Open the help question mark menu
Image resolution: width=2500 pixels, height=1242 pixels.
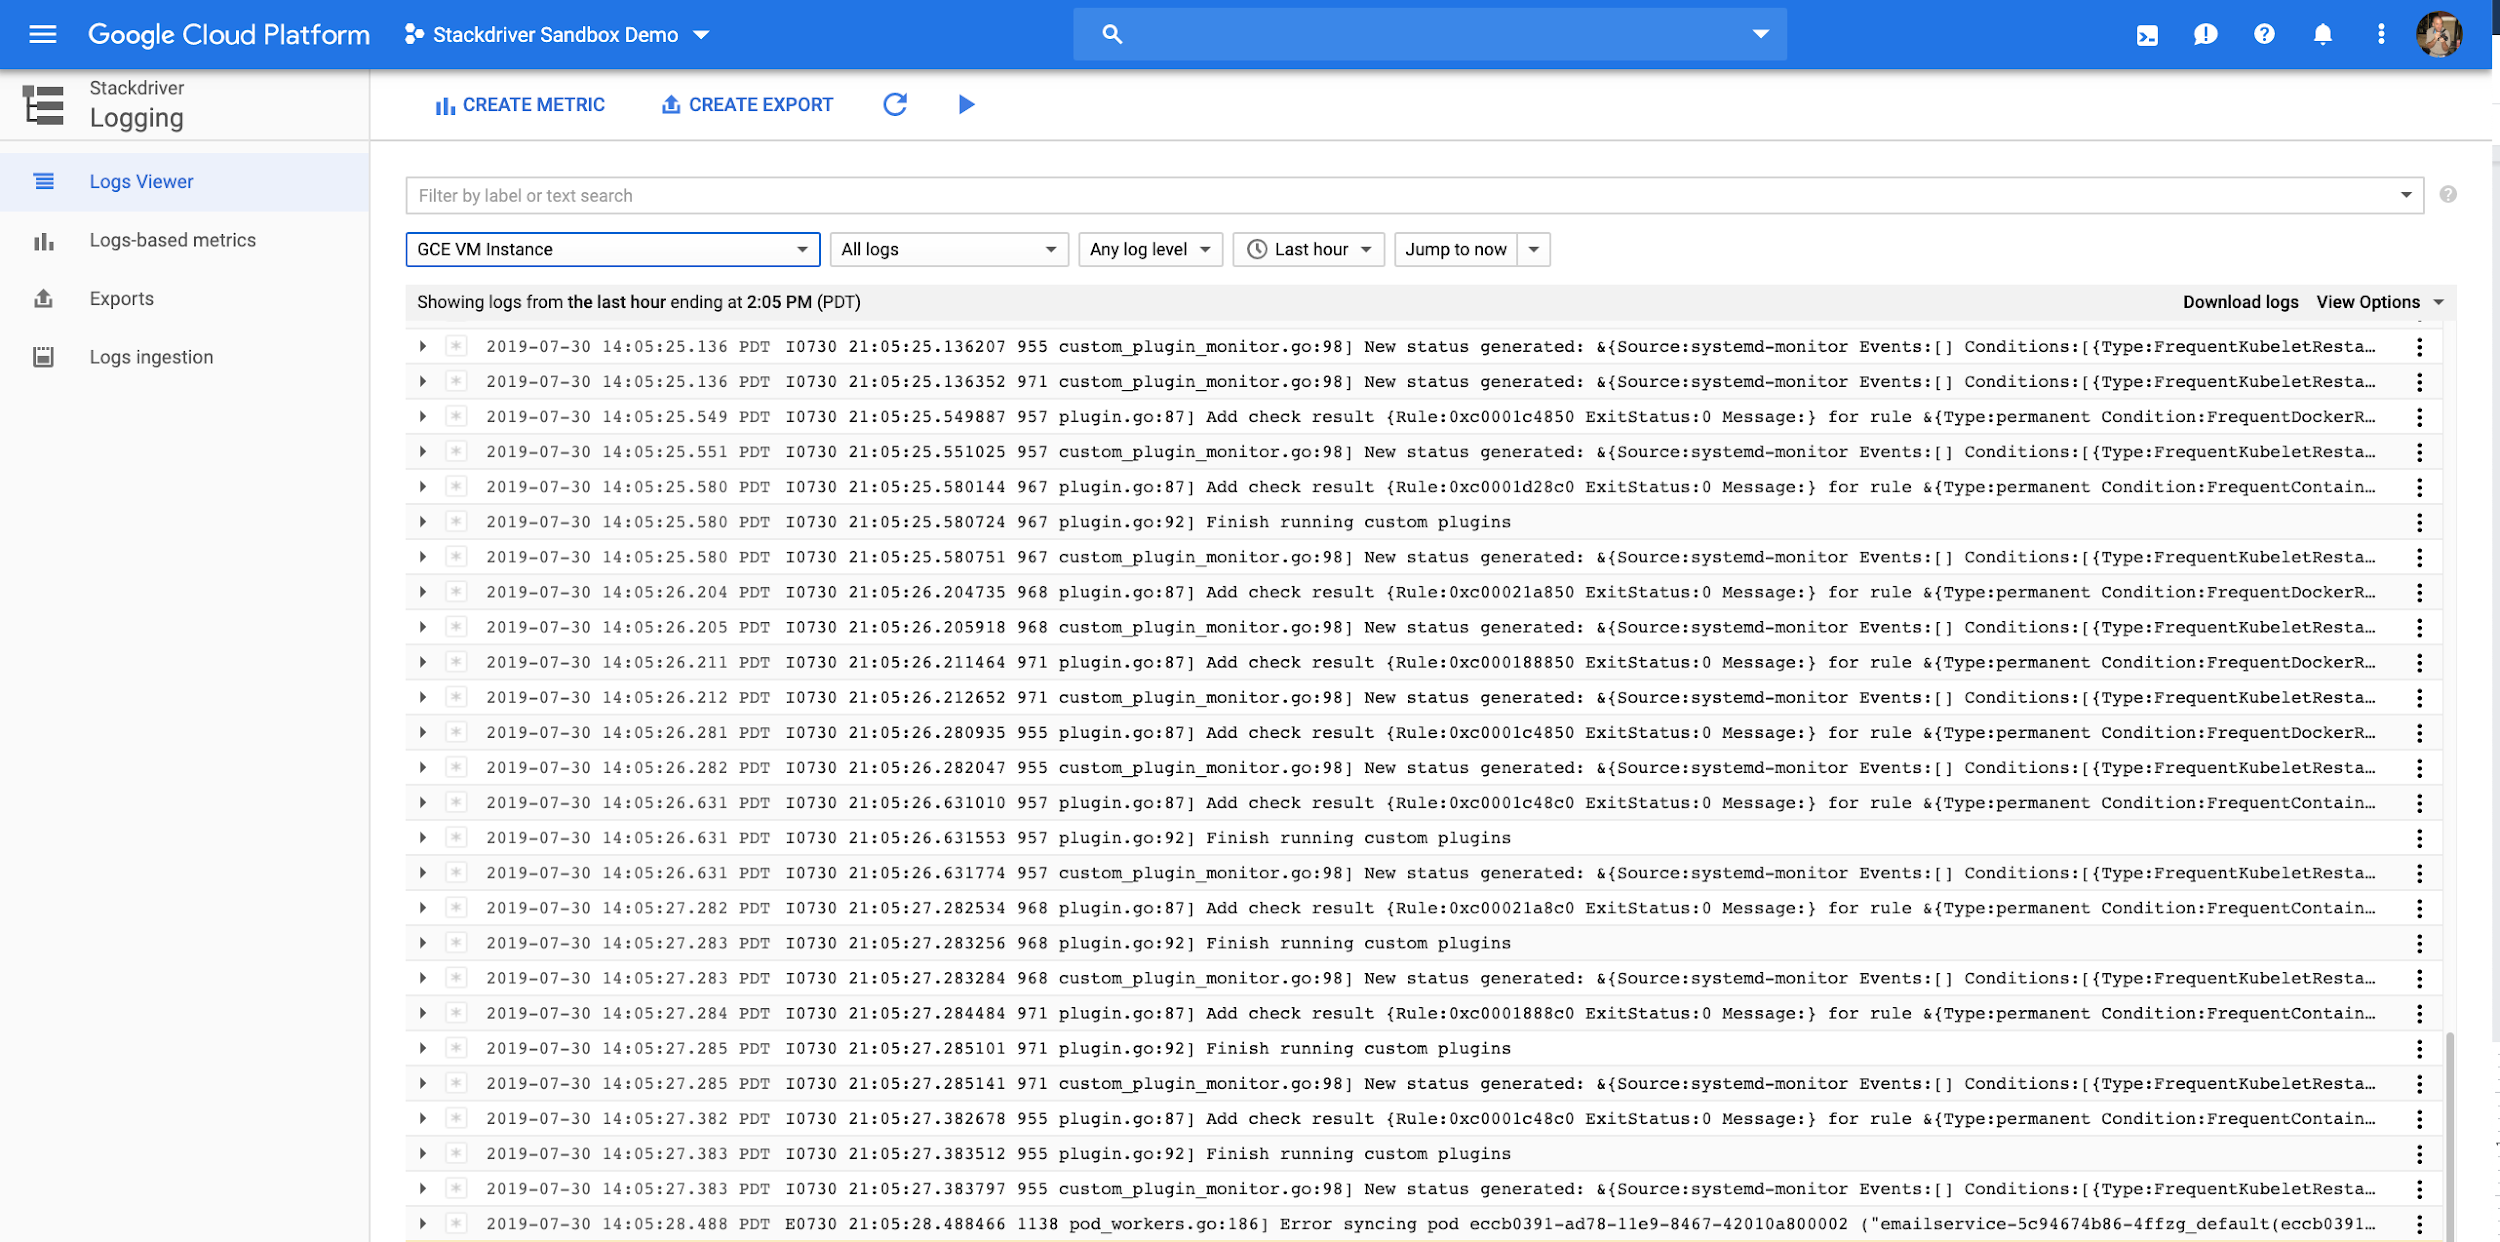[x=2264, y=35]
